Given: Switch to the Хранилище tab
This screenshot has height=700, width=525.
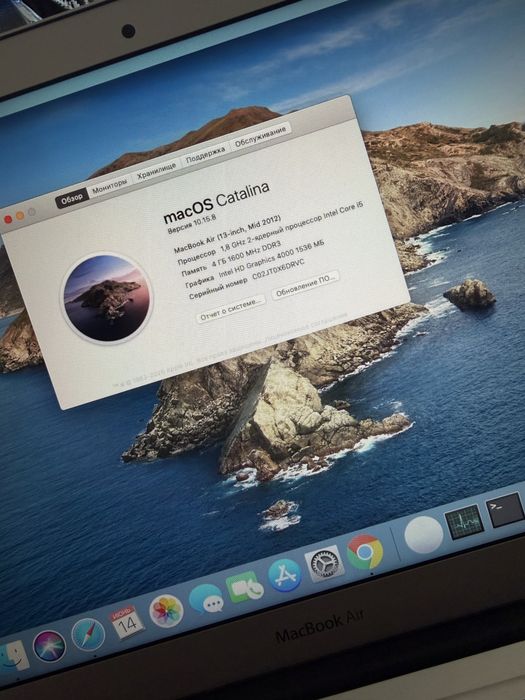Looking at the screenshot, I should [x=156, y=171].
